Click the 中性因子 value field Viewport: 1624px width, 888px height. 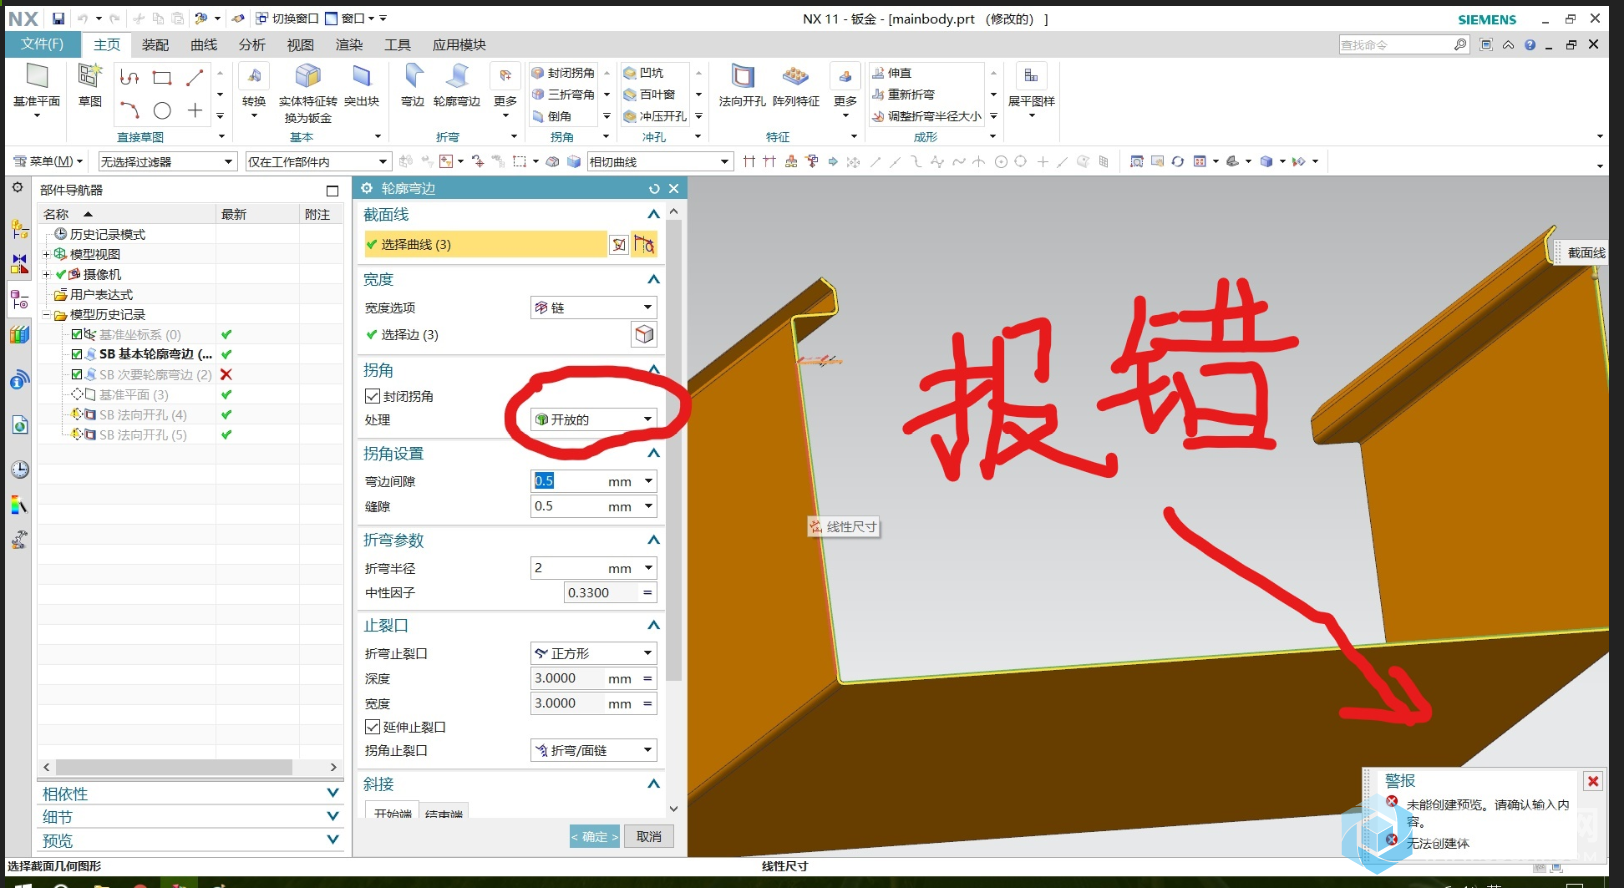click(600, 592)
